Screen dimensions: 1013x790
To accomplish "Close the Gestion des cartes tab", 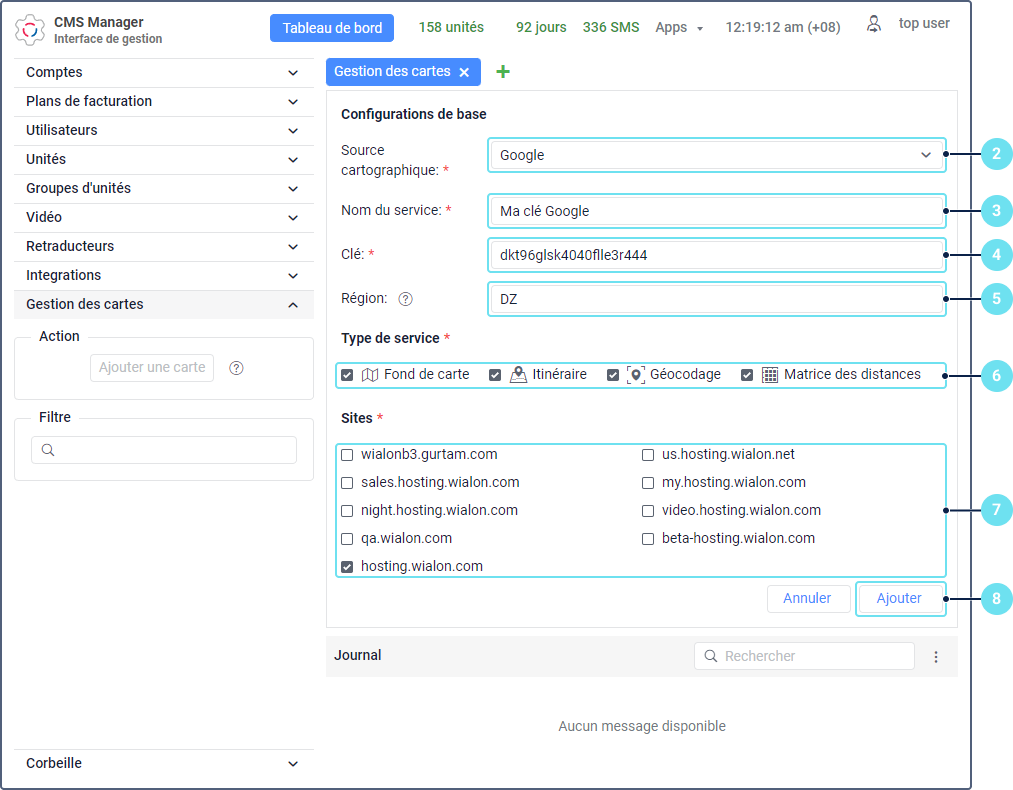I will pyautogui.click(x=464, y=72).
